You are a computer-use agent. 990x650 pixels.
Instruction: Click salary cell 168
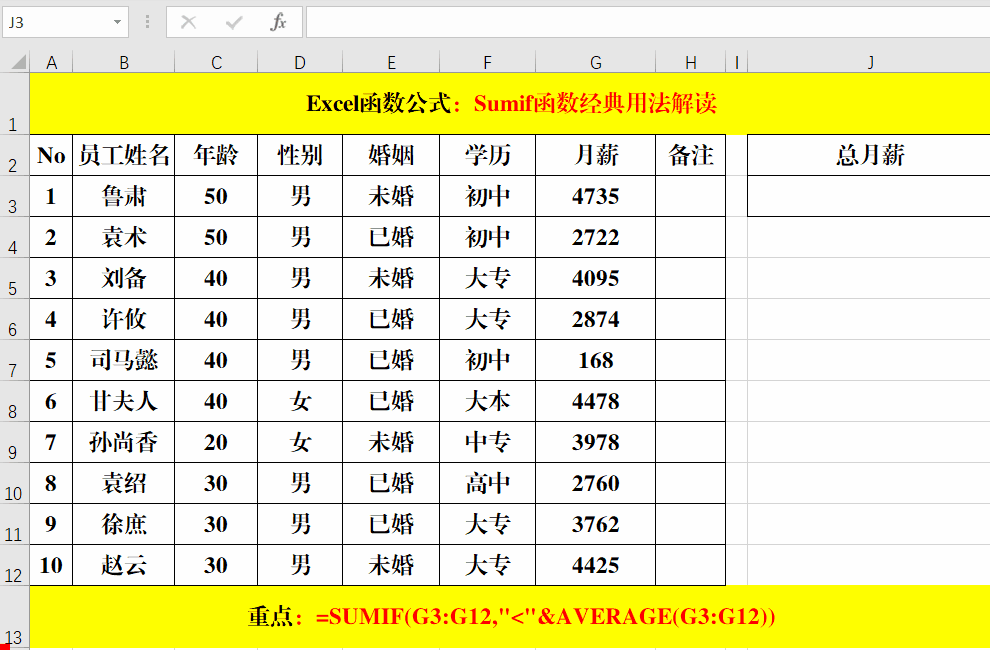click(x=595, y=361)
